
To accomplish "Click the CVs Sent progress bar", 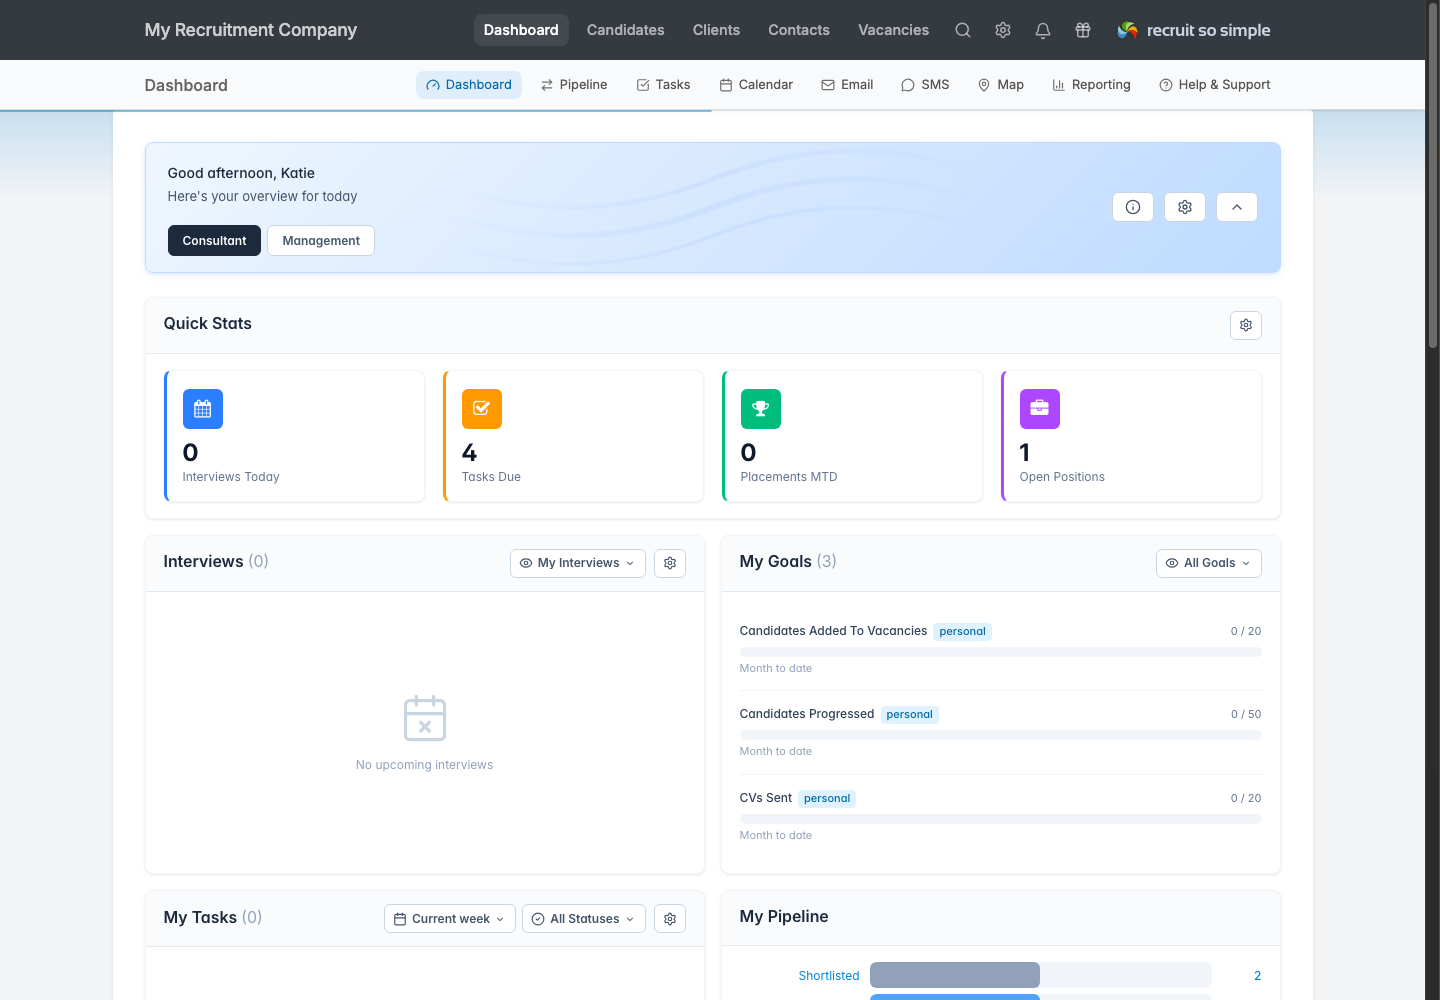I will [x=1001, y=819].
